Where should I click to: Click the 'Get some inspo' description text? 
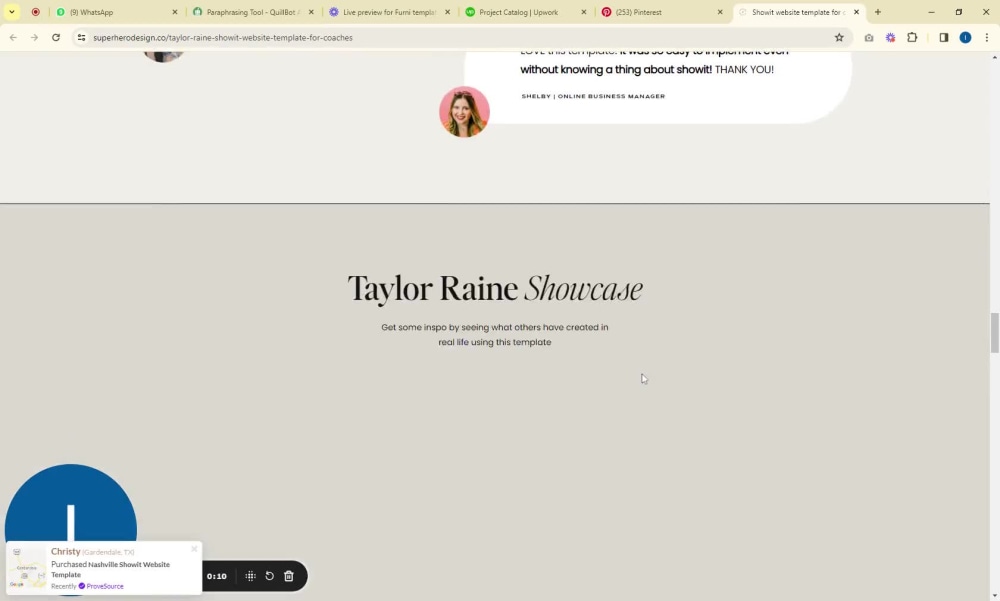tap(495, 334)
